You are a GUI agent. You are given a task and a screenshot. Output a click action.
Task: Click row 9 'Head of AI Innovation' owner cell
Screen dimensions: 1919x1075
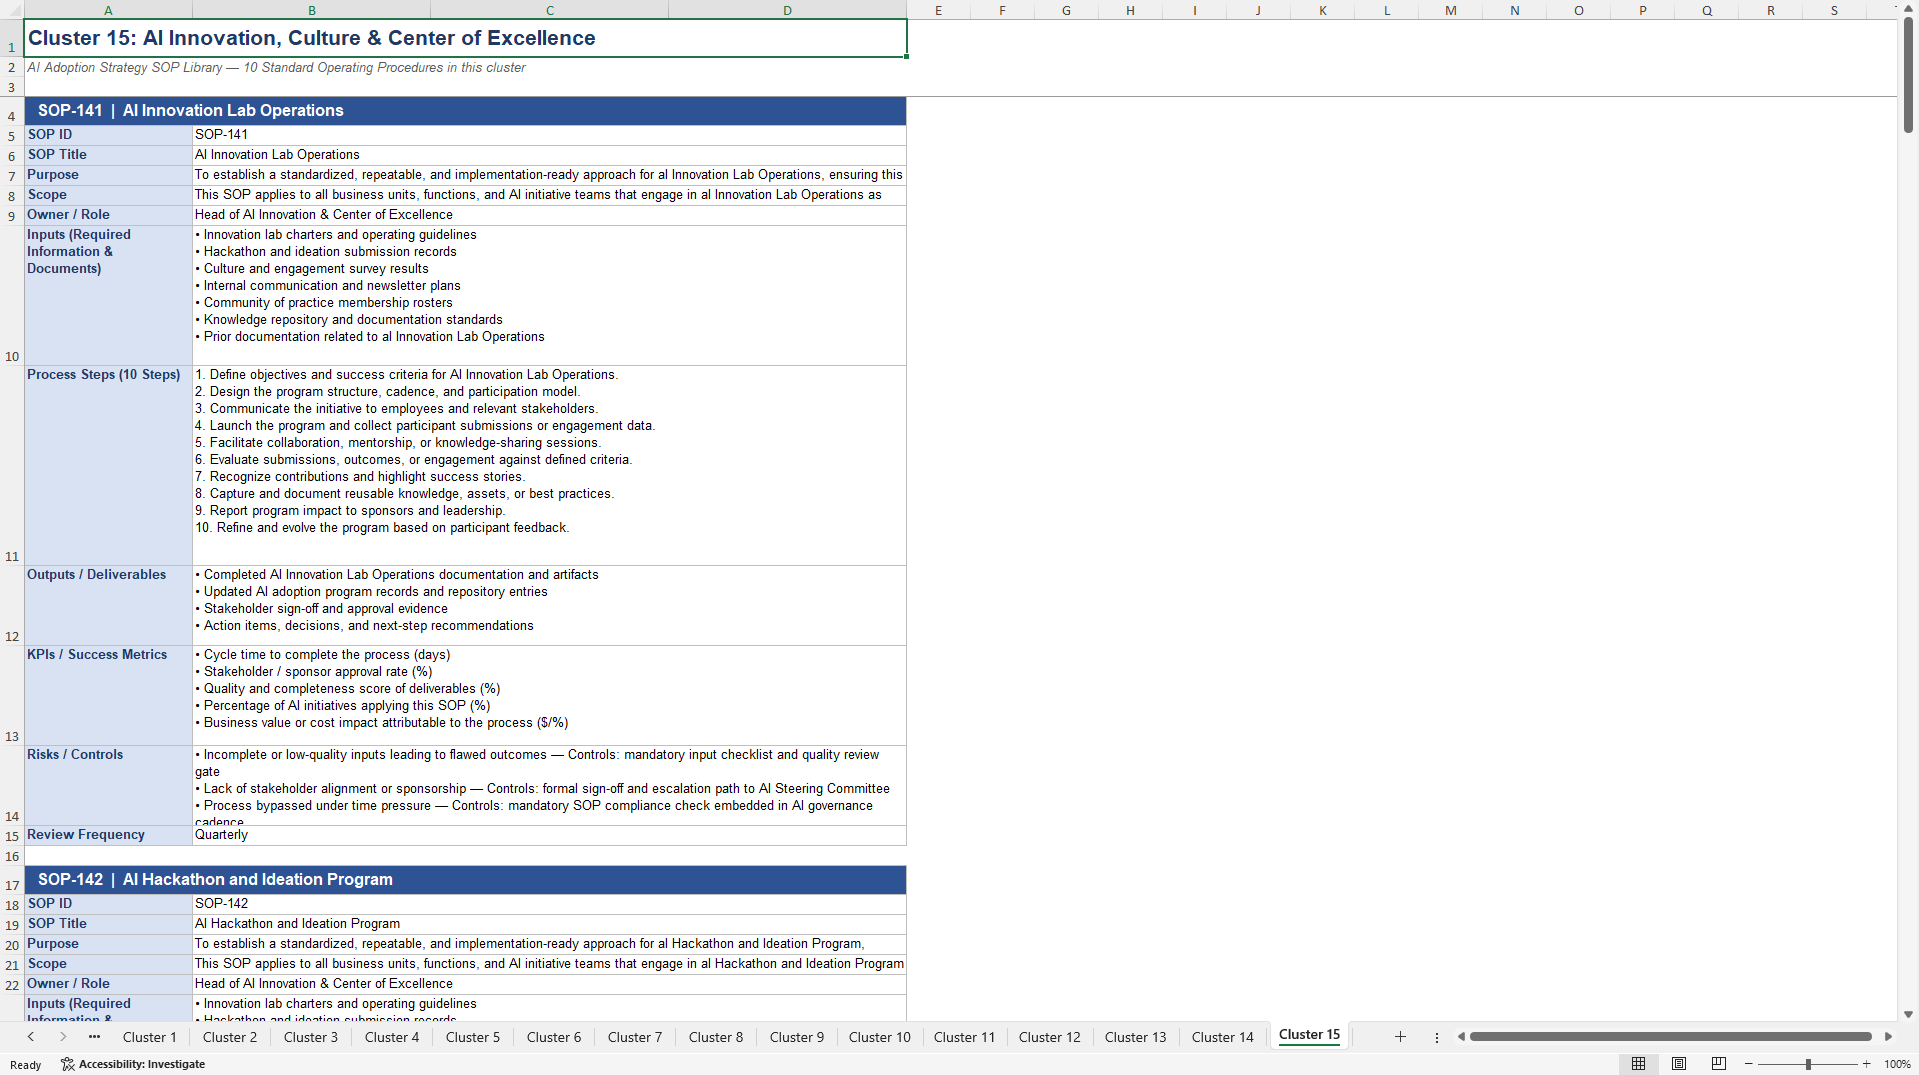(549, 215)
